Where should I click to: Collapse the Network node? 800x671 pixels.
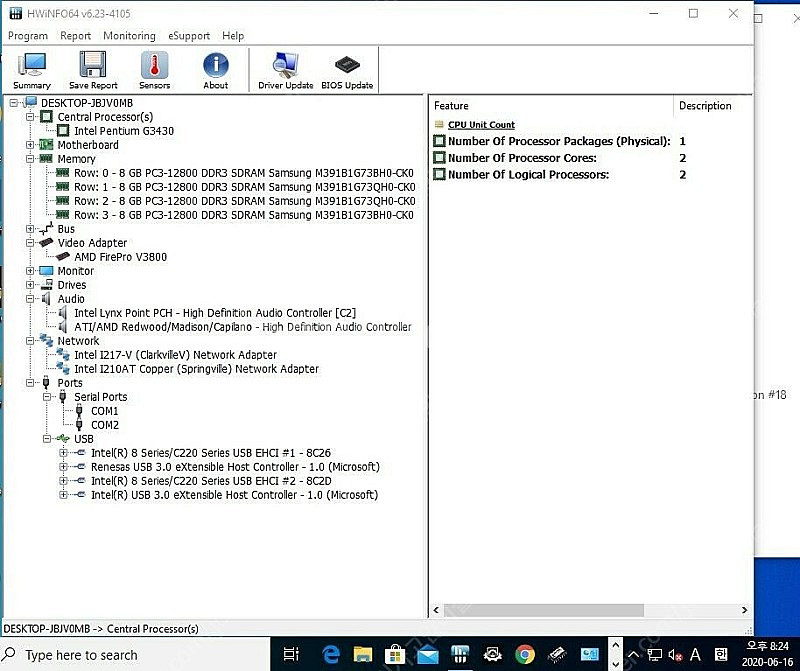click(30, 340)
